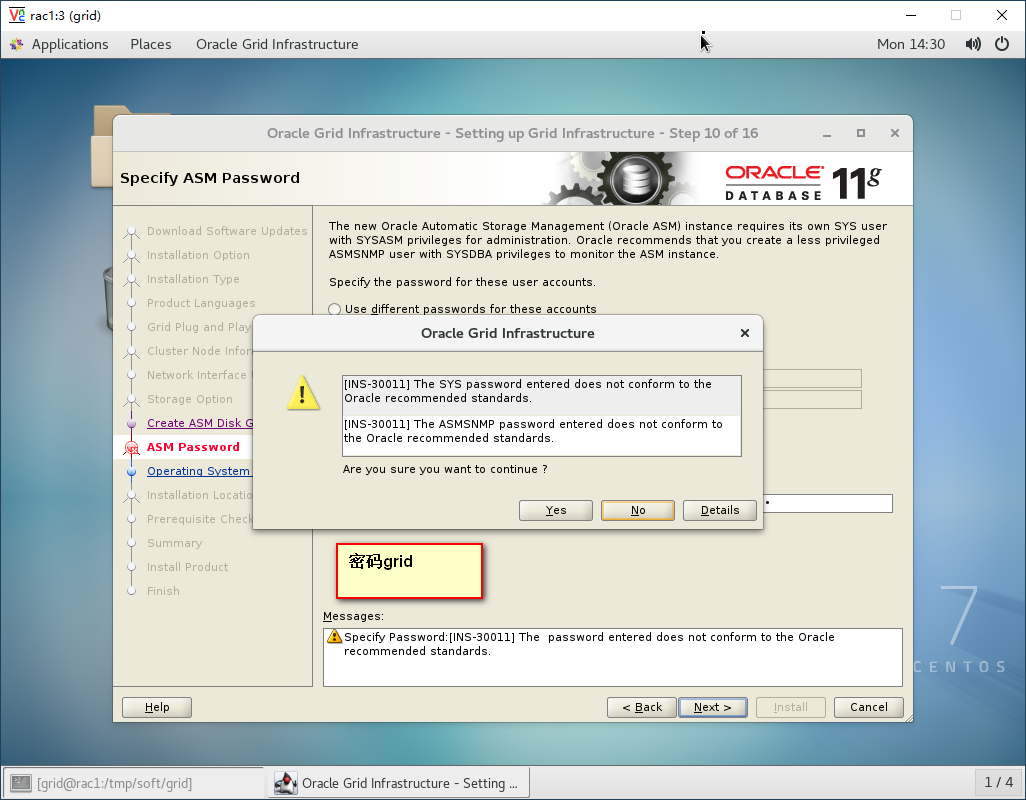Viewport: 1026px width, 800px height.
Task: Click the Finish step
Action: (163, 591)
